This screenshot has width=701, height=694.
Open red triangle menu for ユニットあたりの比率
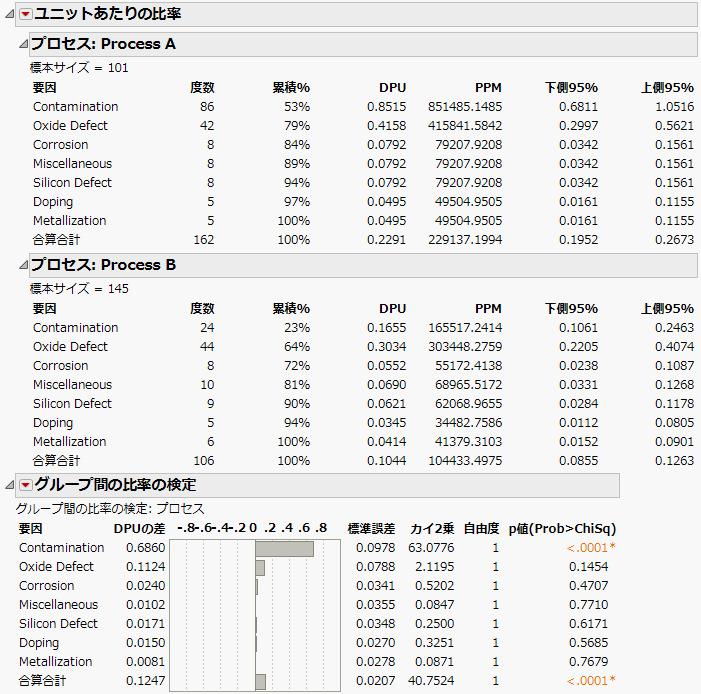[x=26, y=14]
